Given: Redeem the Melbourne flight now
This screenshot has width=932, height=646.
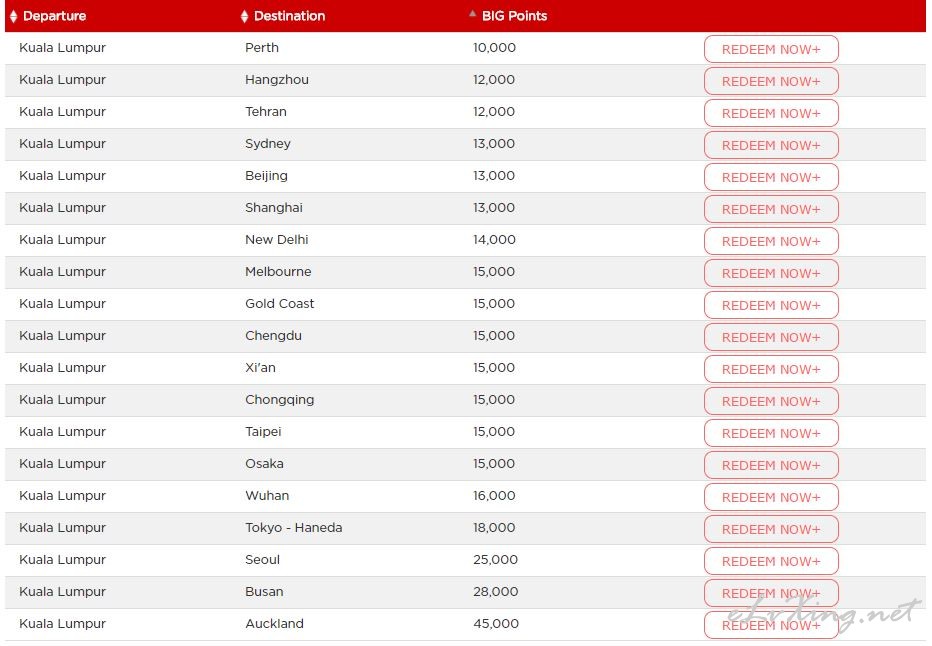Looking at the screenshot, I should click(x=771, y=274).
